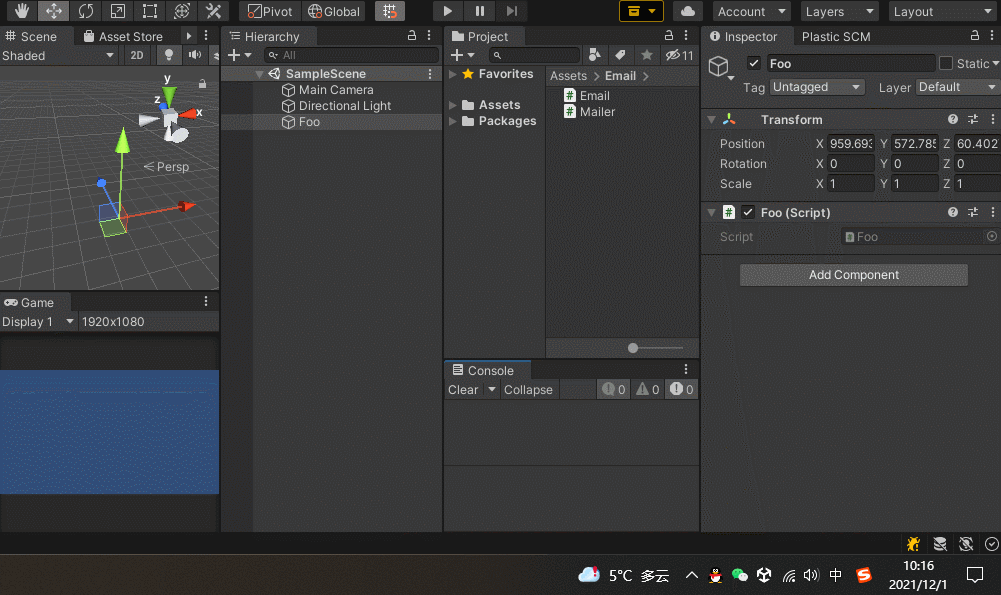Viewport: 1001px width, 595px height.
Task: Select the Scale tool
Action: (117, 11)
